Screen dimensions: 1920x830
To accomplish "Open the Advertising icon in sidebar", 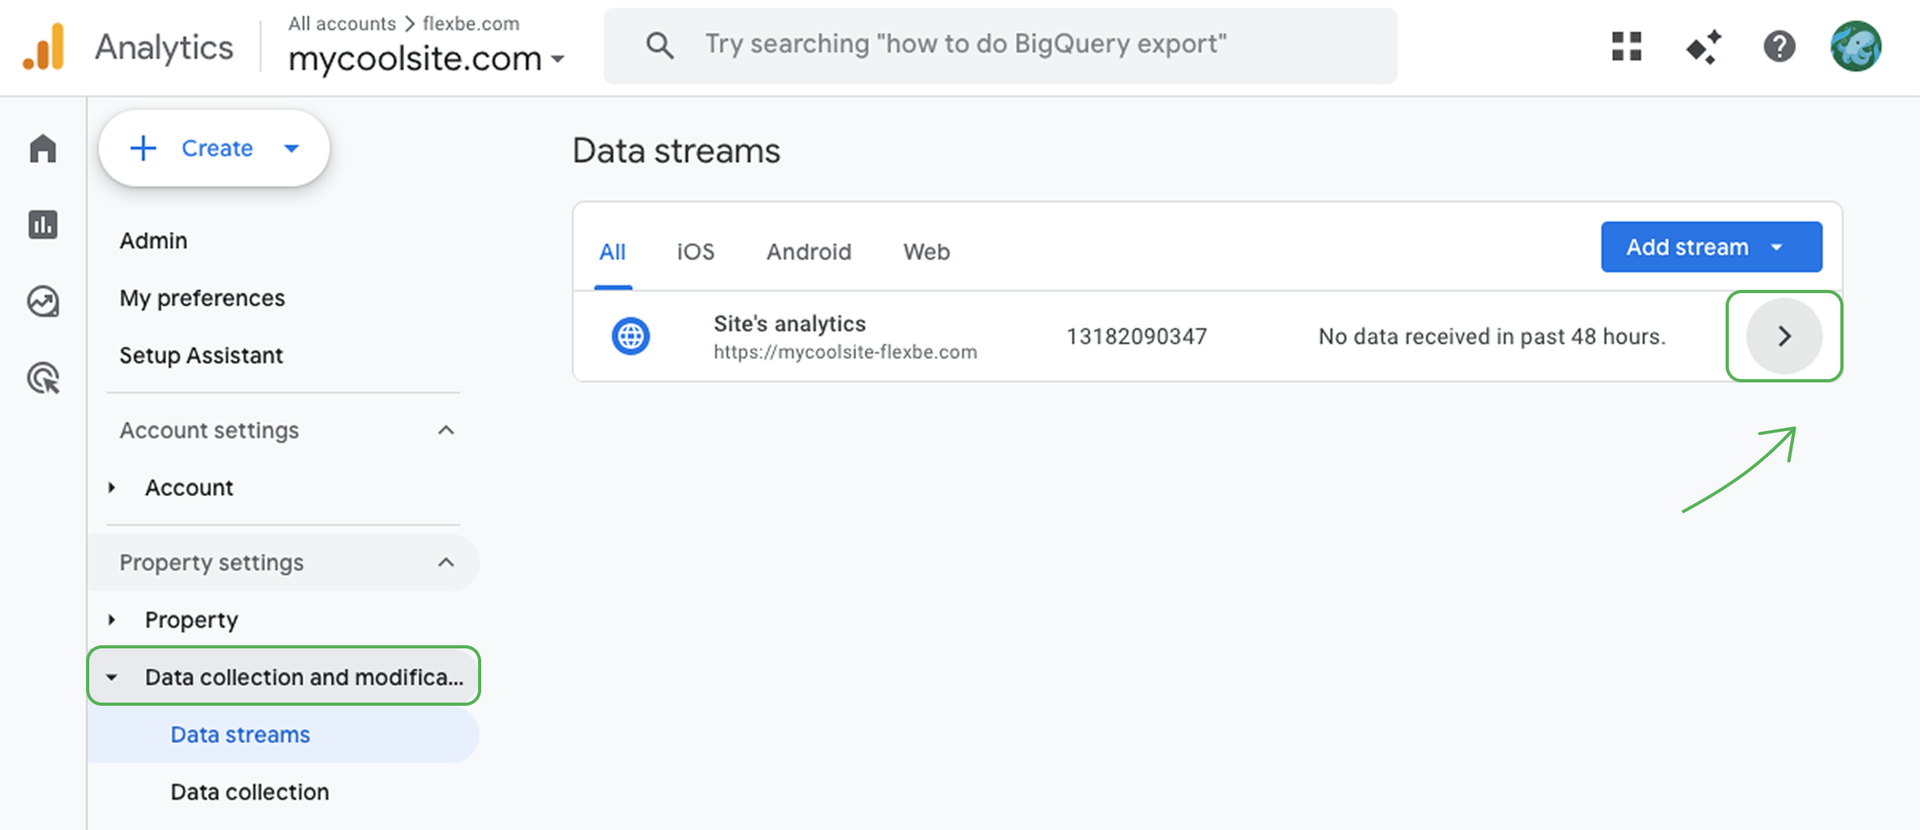I will click(43, 378).
